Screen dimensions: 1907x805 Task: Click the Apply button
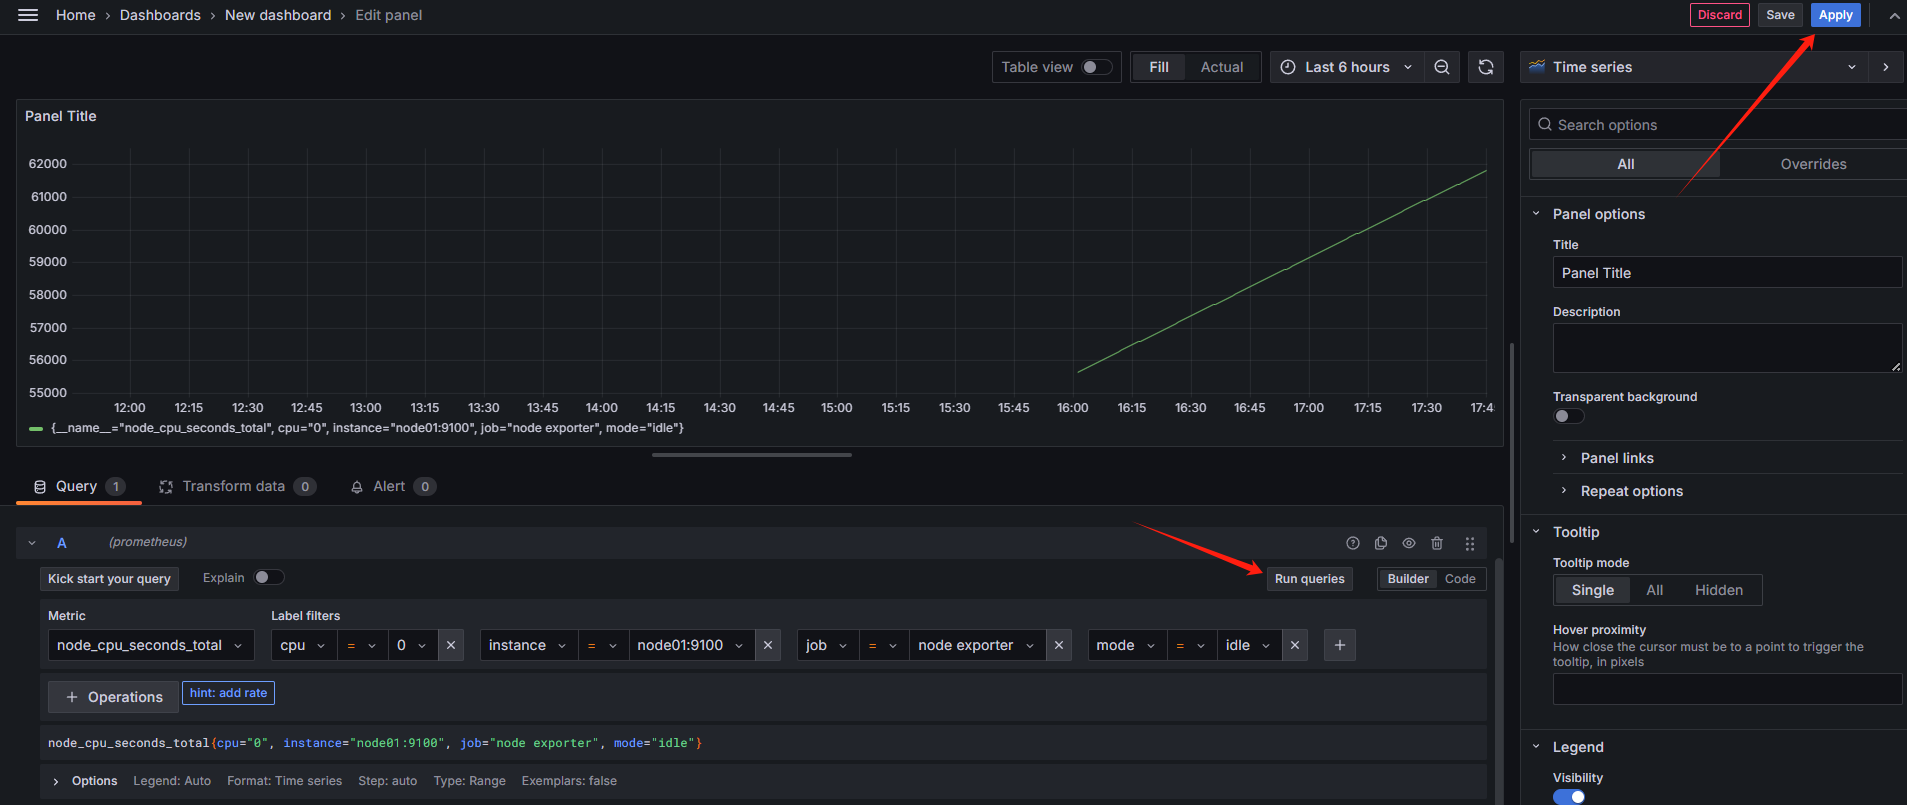[1835, 15]
